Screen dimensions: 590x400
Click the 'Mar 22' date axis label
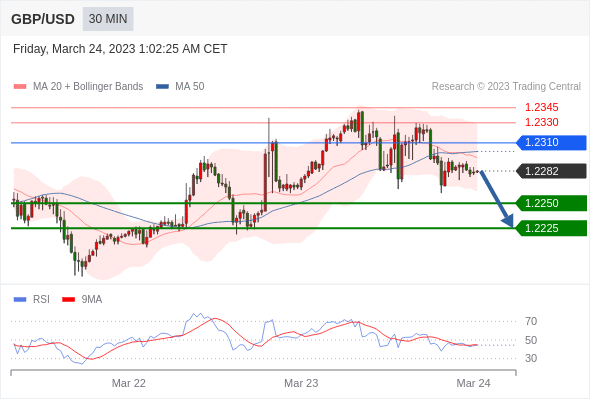[x=129, y=383]
